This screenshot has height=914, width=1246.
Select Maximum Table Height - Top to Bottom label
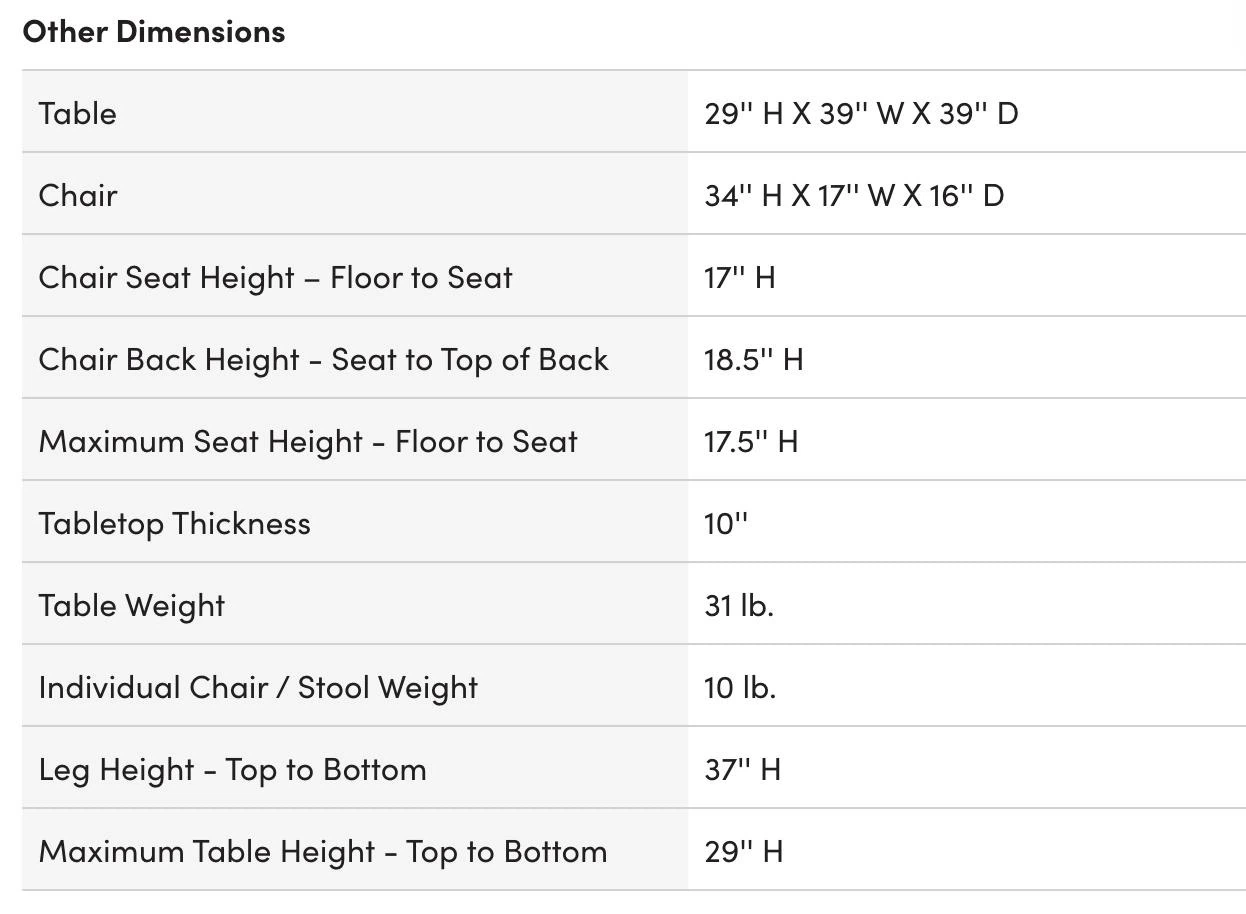323,851
